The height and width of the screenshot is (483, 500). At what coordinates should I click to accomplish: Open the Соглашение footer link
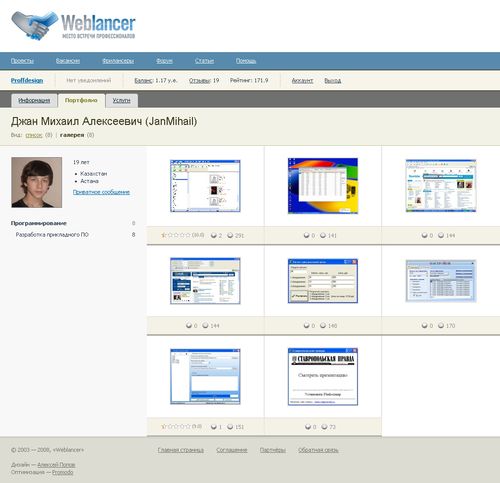pyautogui.click(x=232, y=450)
